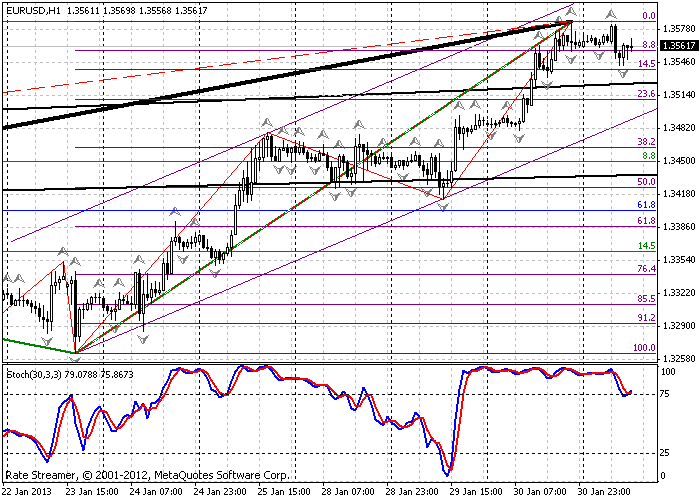Image resolution: width=700 pixels, height=500 pixels.
Task: Click the 1.32900 price axis label
Action: 679,326
